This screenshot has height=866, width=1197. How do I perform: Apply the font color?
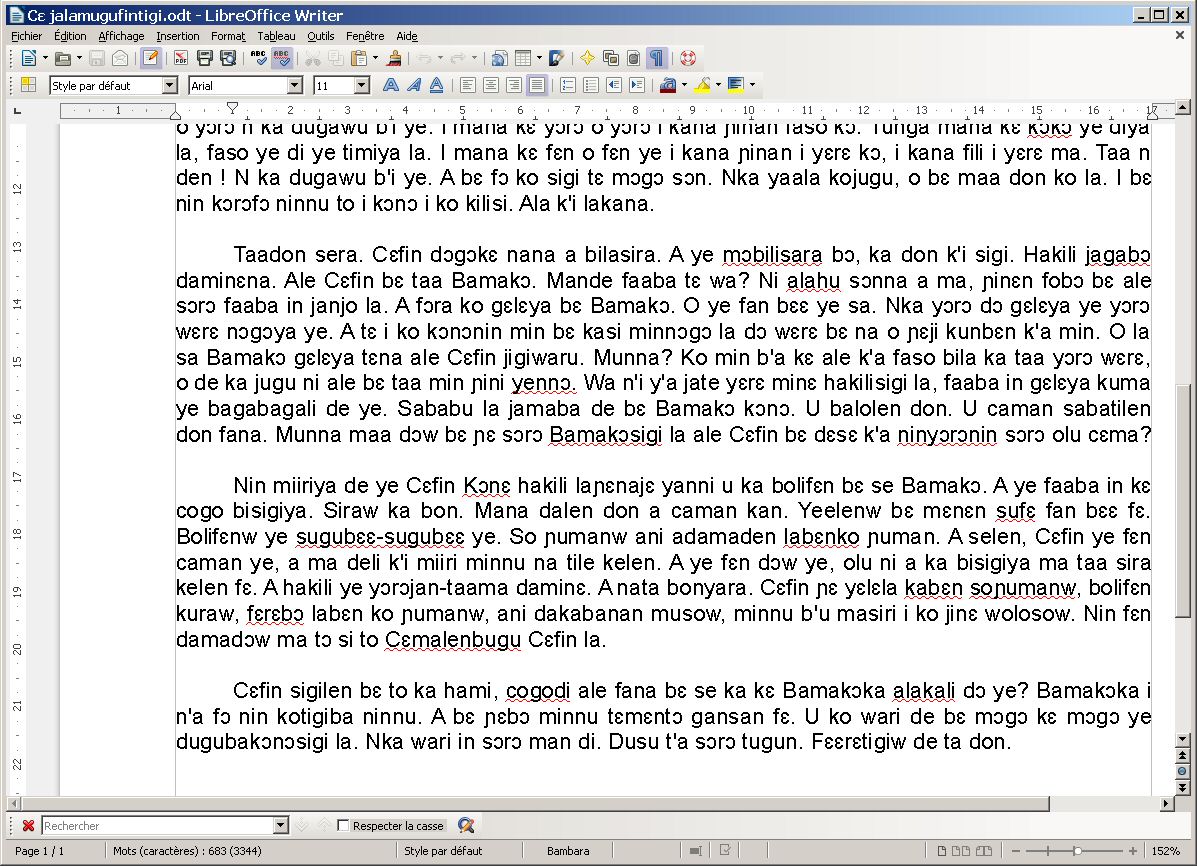coord(668,85)
